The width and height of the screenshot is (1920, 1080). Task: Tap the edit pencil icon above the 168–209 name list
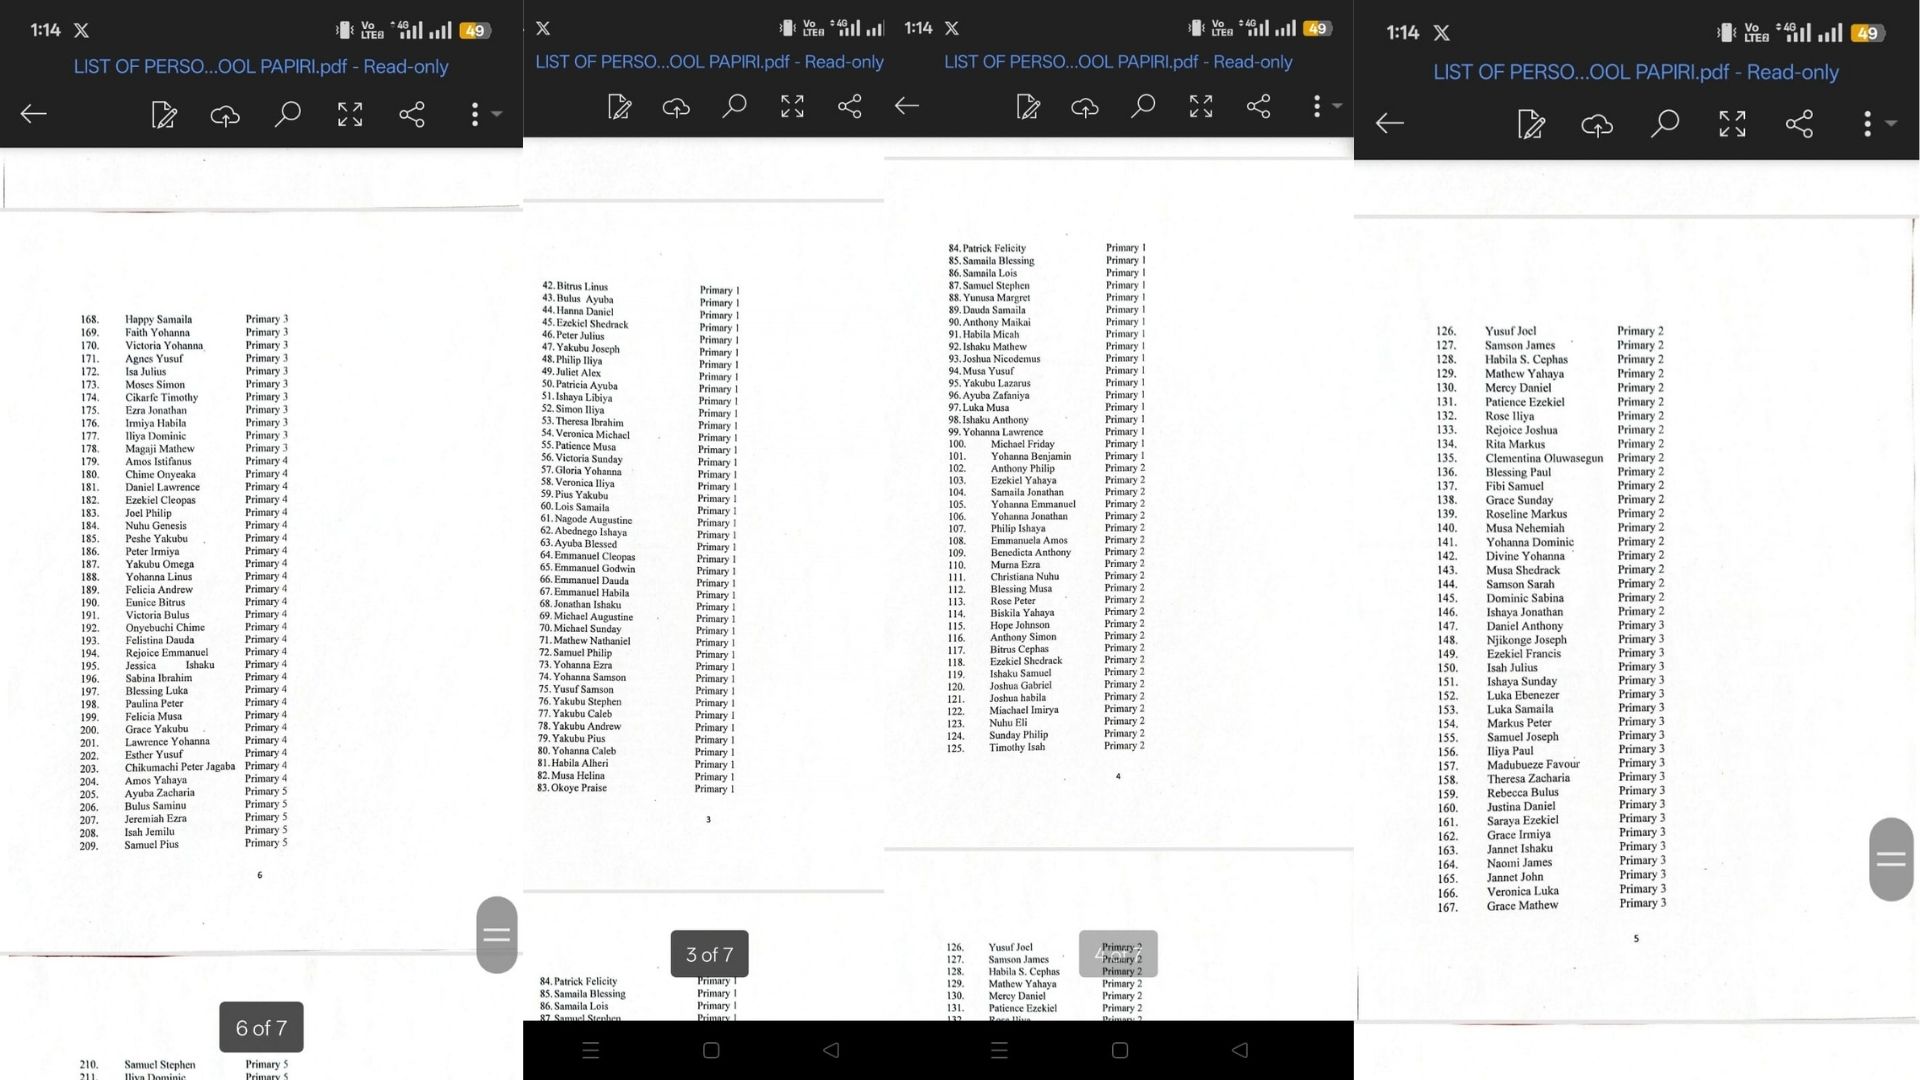point(164,115)
